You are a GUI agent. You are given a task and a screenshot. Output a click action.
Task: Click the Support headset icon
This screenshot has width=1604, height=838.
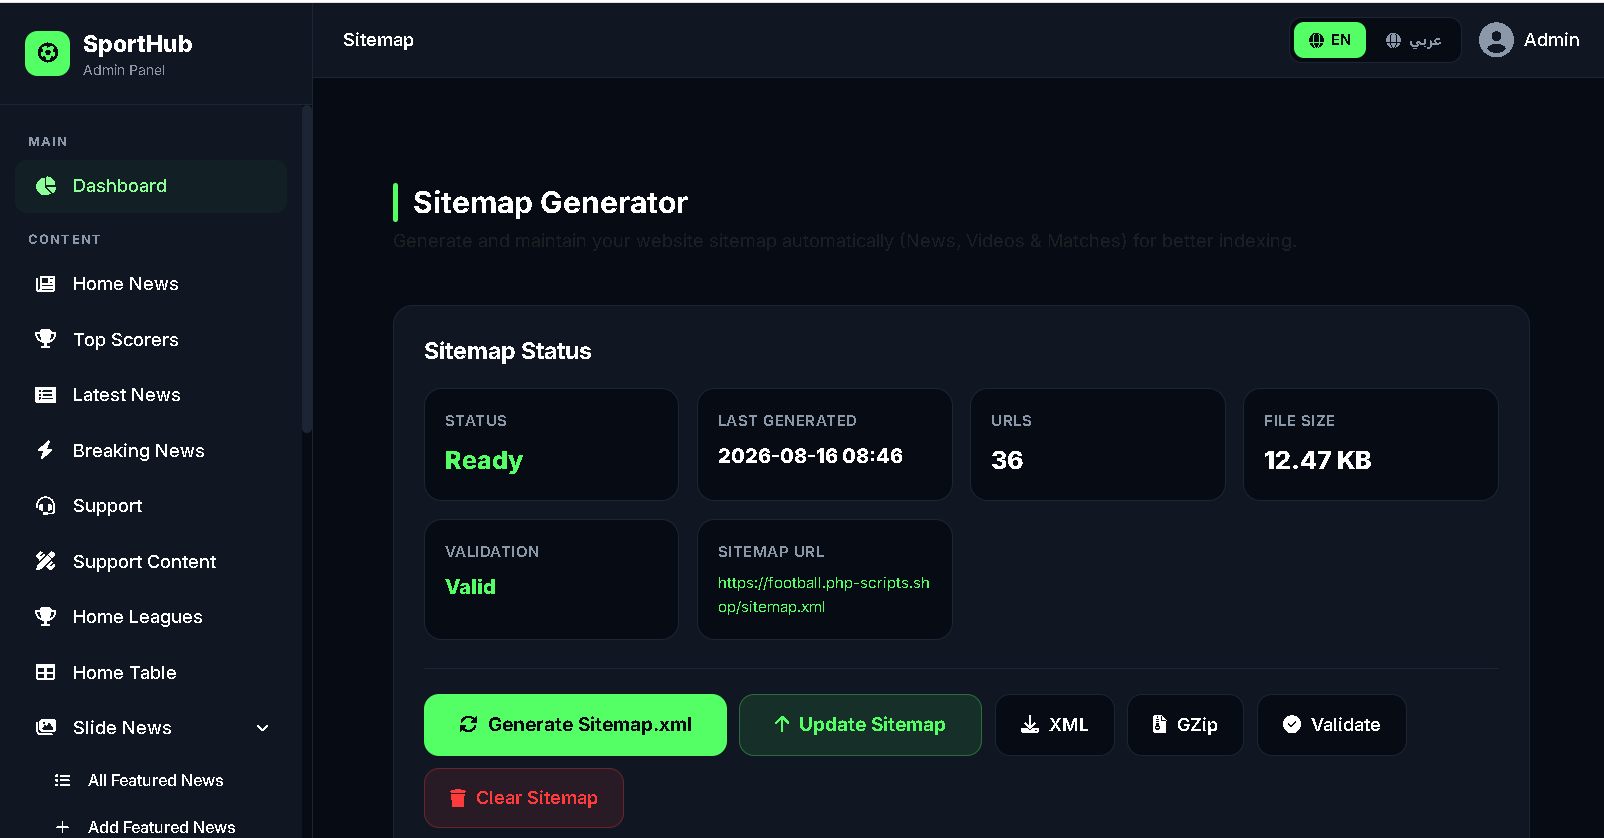[46, 506]
